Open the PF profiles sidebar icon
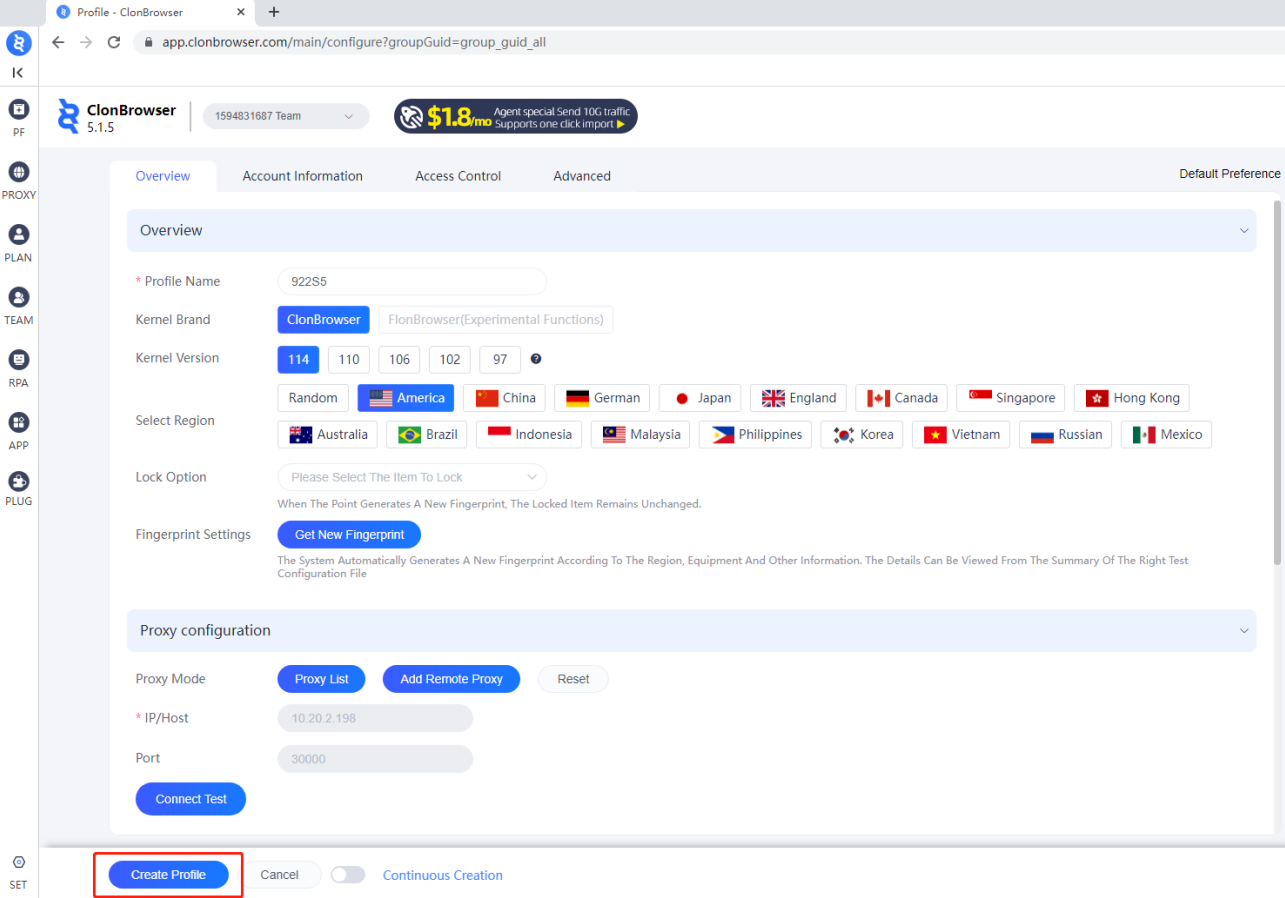Image resolution: width=1285 pixels, height=898 pixels. pos(18,109)
